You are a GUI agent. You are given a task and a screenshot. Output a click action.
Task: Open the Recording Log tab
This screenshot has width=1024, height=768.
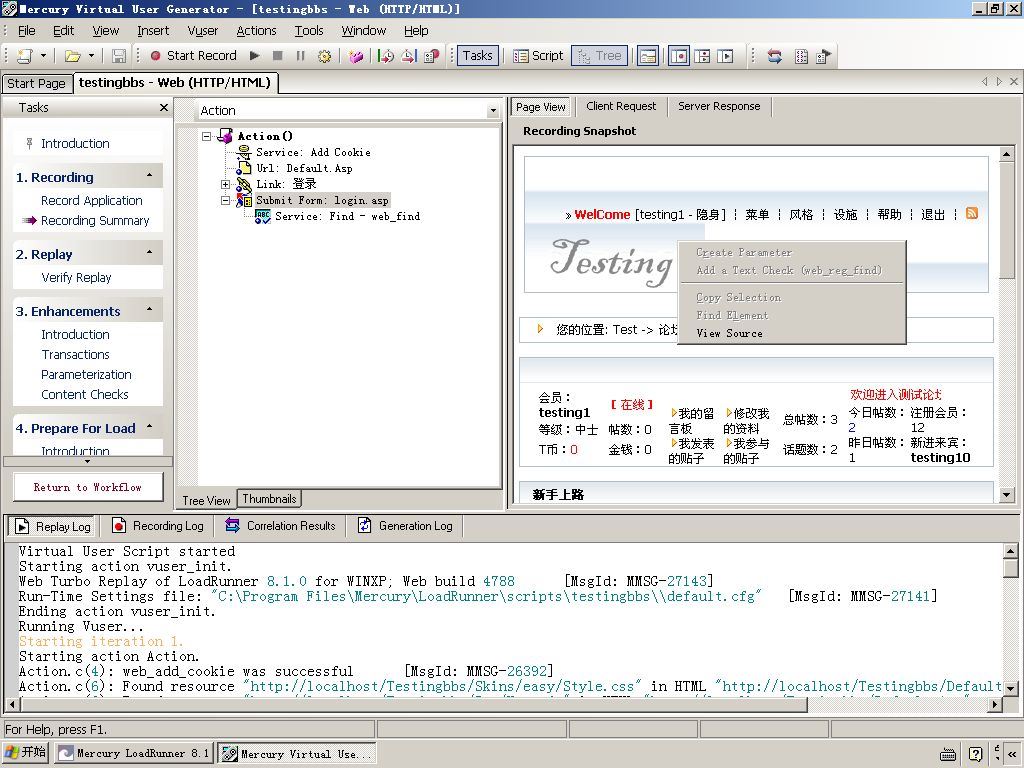tap(158, 526)
